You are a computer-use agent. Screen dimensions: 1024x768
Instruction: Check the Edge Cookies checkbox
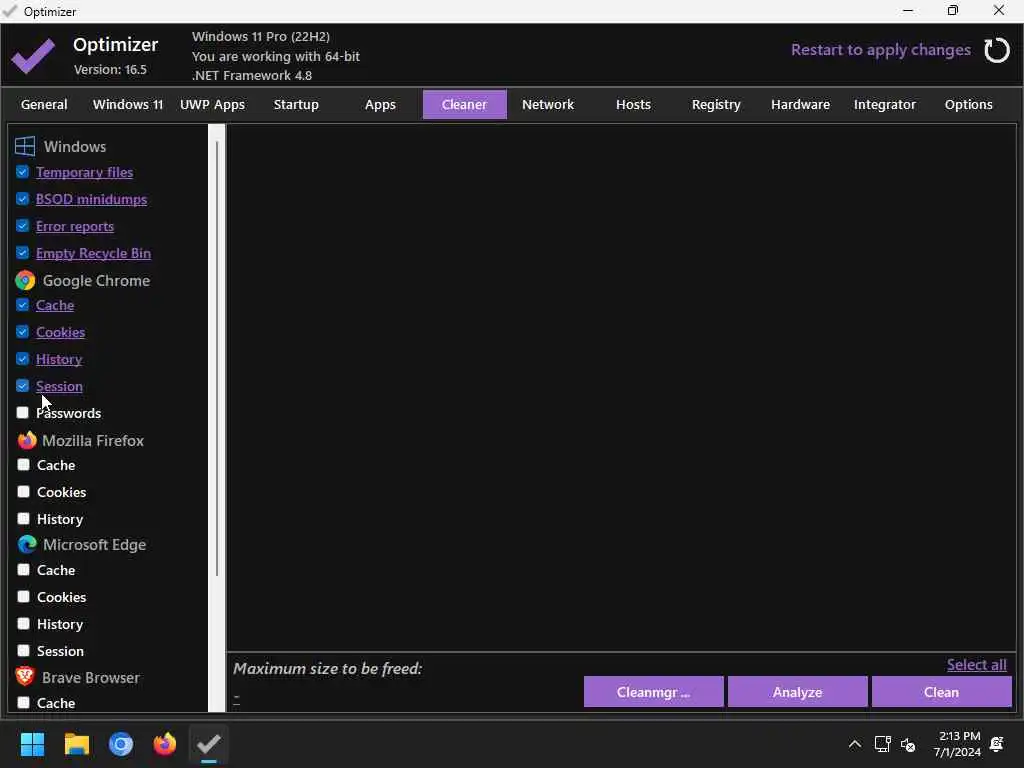tap(24, 596)
